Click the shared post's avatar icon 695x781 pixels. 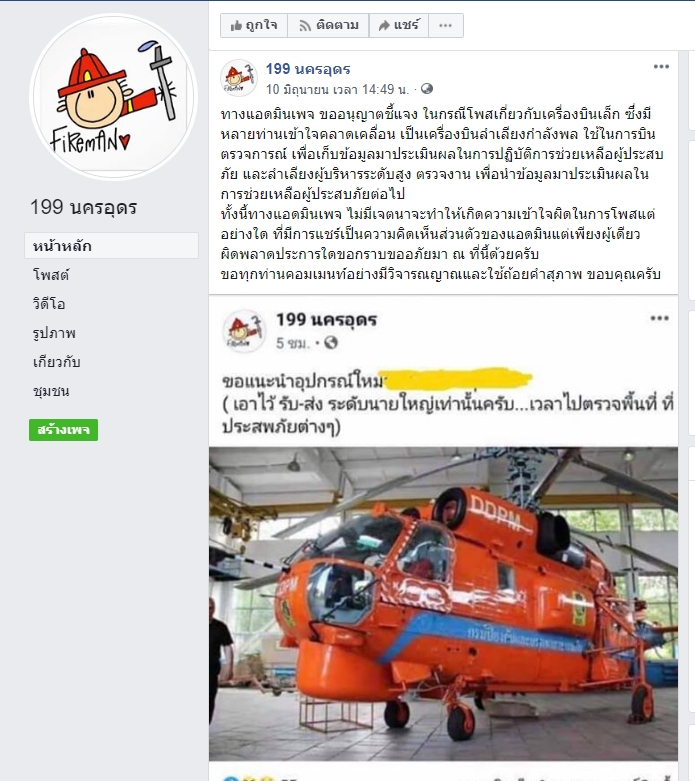(x=243, y=330)
